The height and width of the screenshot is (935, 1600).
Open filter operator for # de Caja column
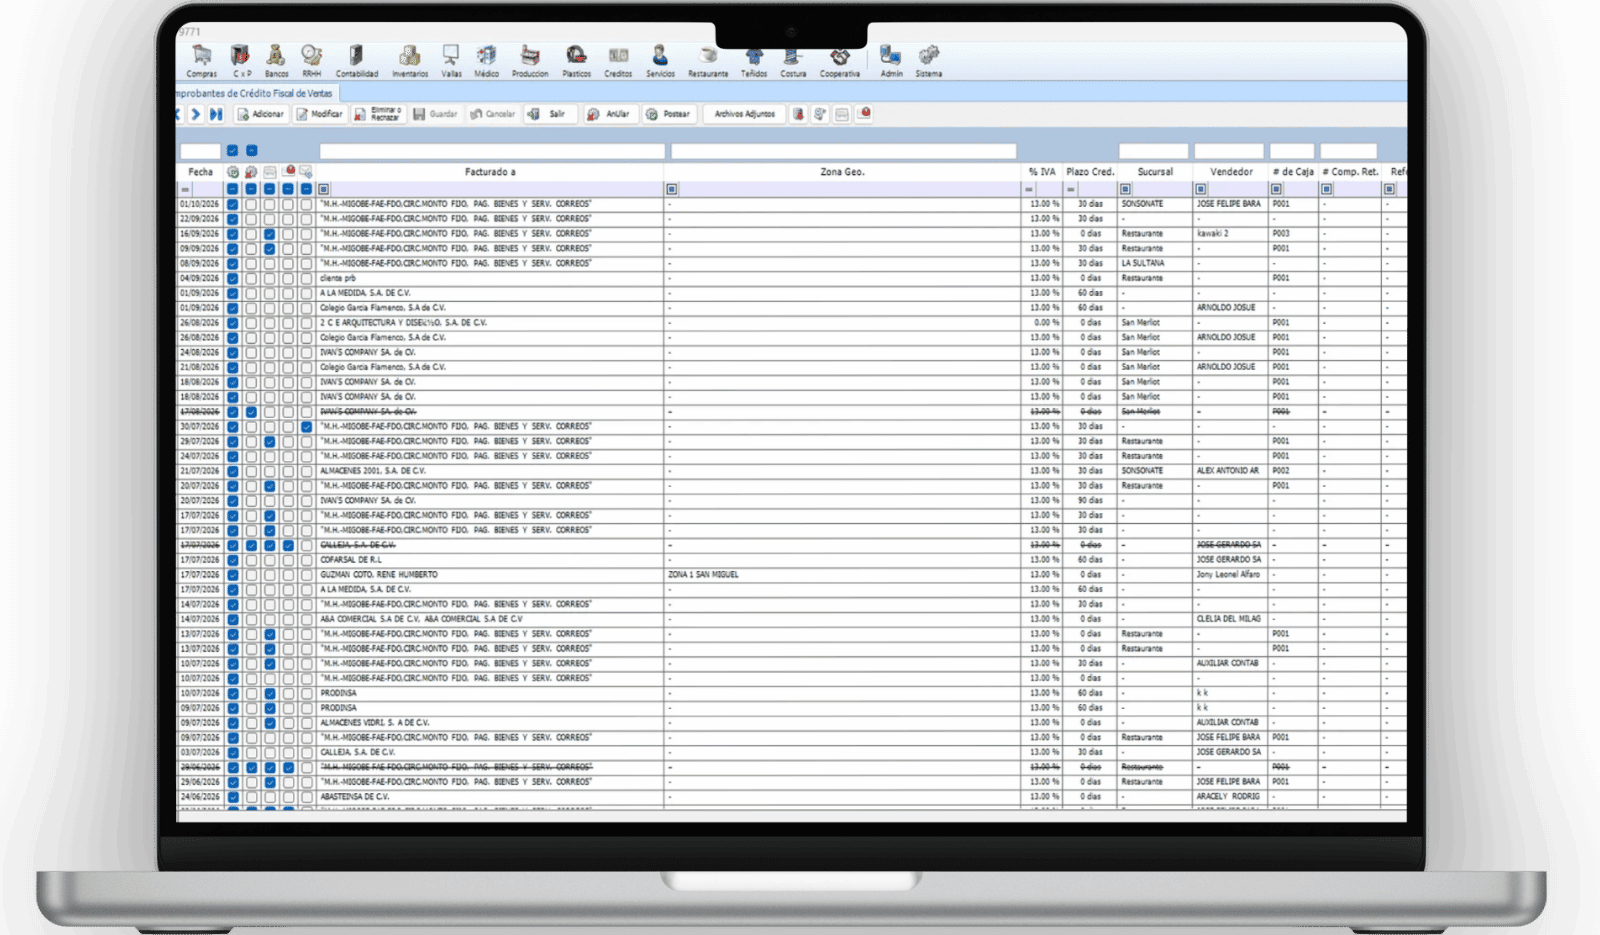[x=1276, y=189]
